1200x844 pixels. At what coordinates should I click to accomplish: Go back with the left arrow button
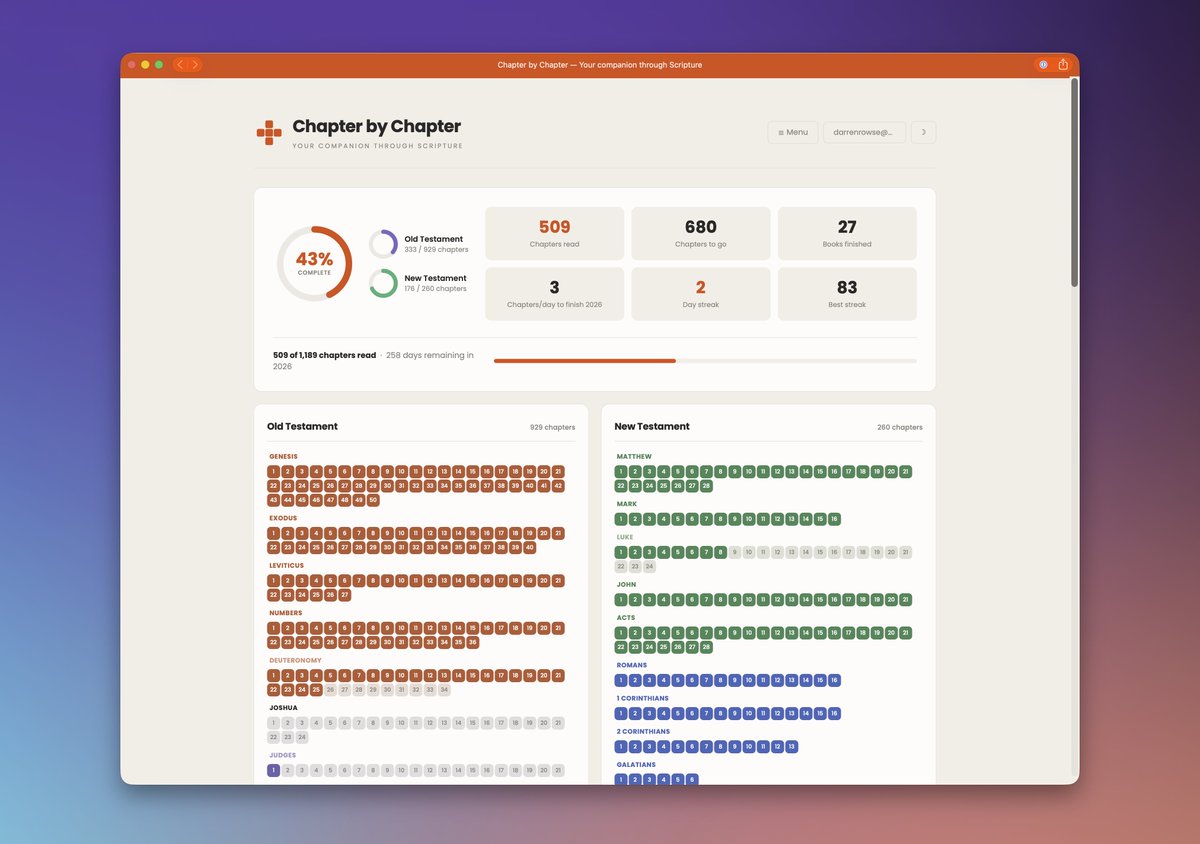(181, 65)
